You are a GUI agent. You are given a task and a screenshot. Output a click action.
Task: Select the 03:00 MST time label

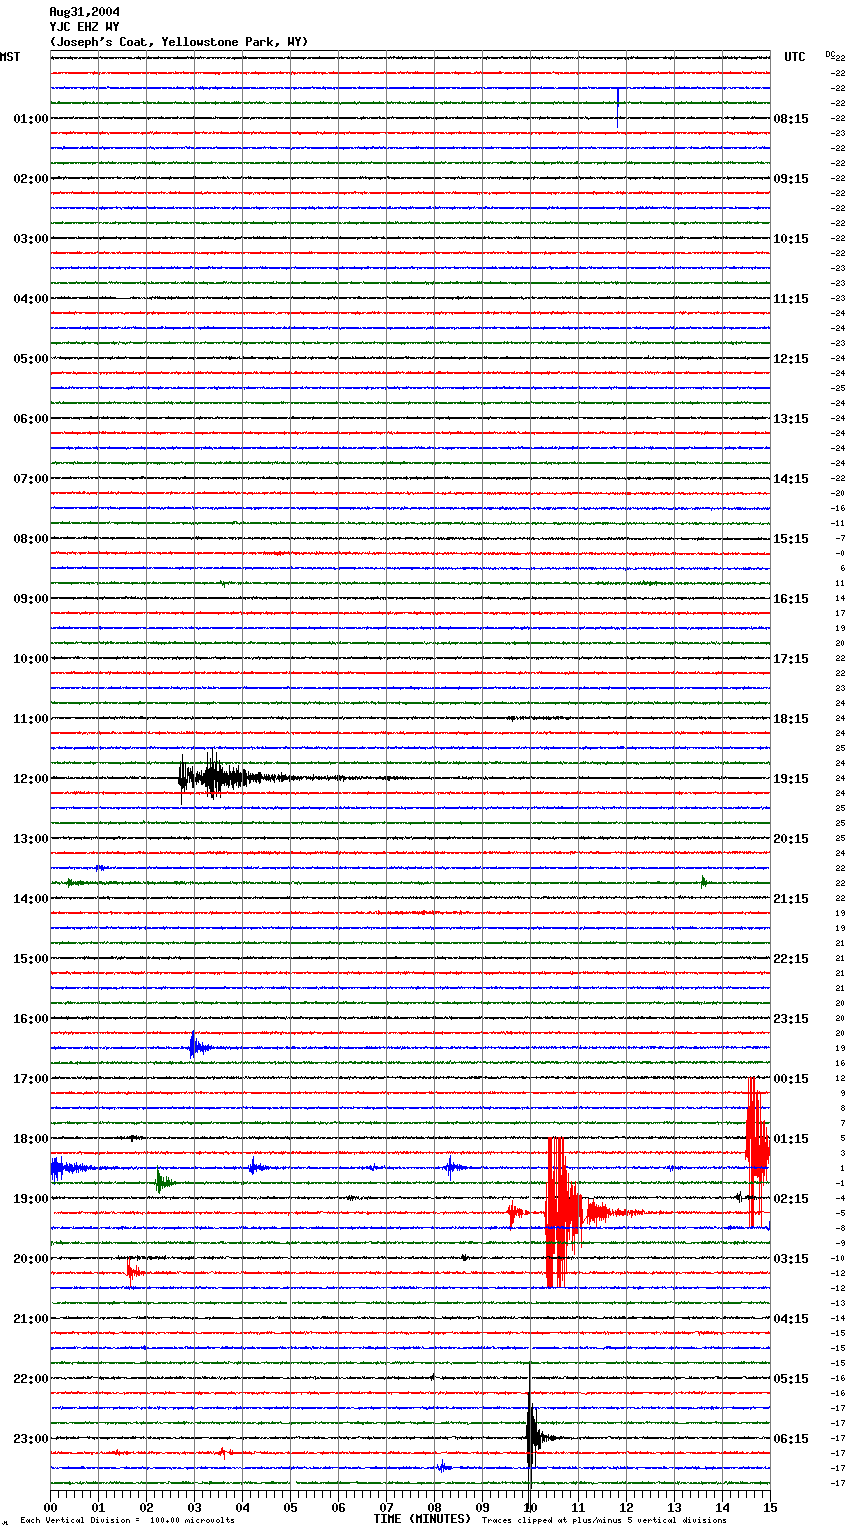click(x=31, y=238)
